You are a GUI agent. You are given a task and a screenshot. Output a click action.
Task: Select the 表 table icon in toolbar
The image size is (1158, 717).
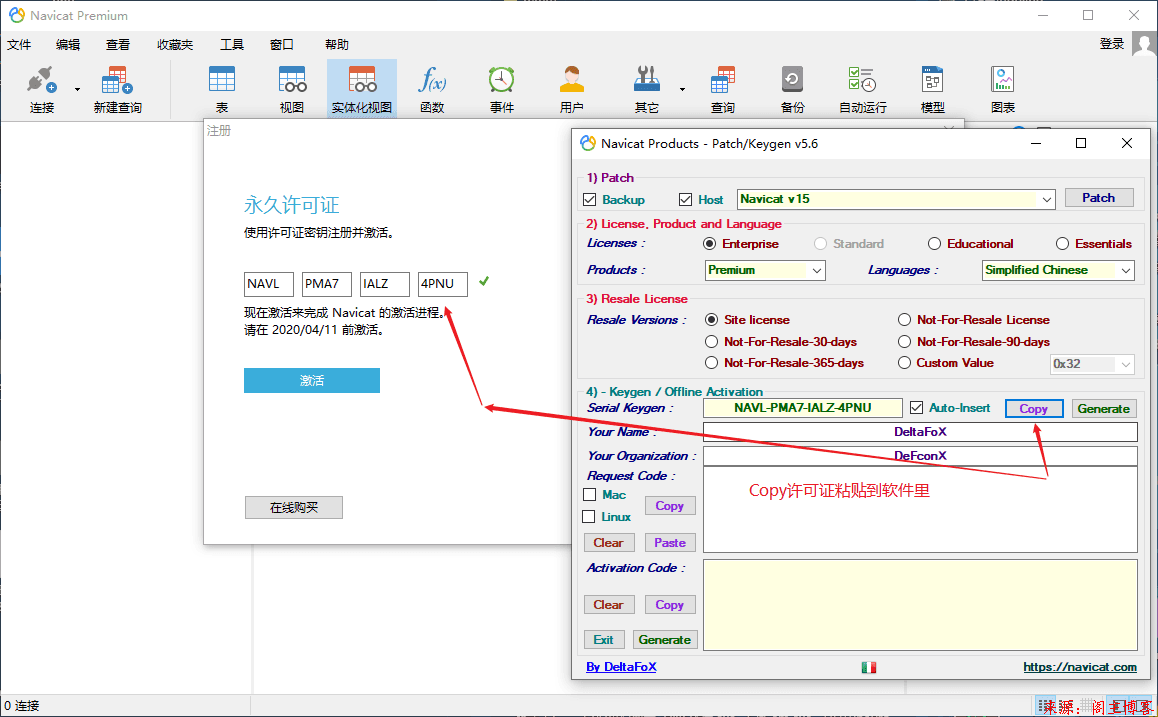(222, 80)
